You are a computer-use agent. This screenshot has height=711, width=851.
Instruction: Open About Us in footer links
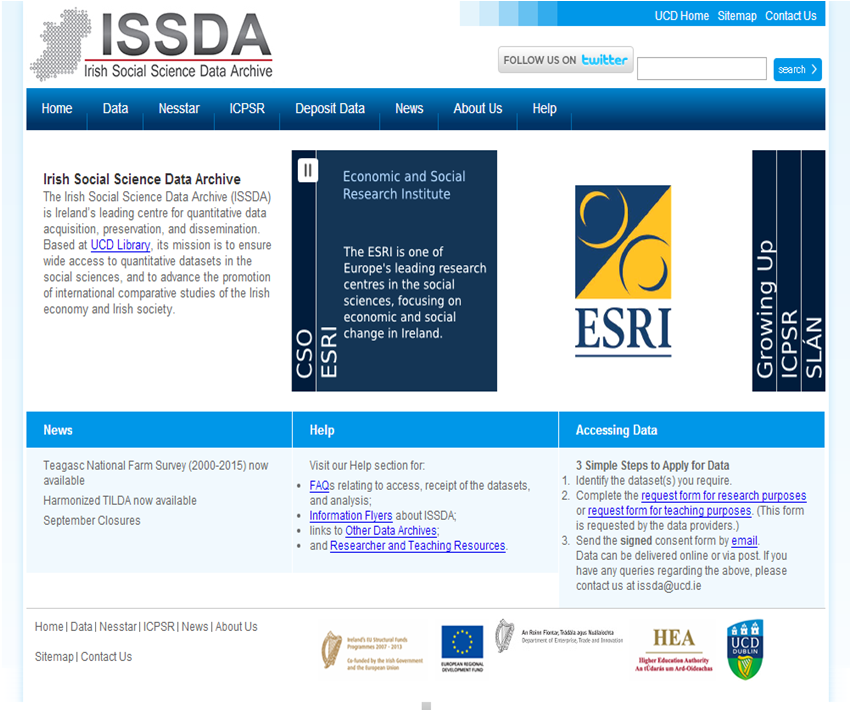coord(236,627)
